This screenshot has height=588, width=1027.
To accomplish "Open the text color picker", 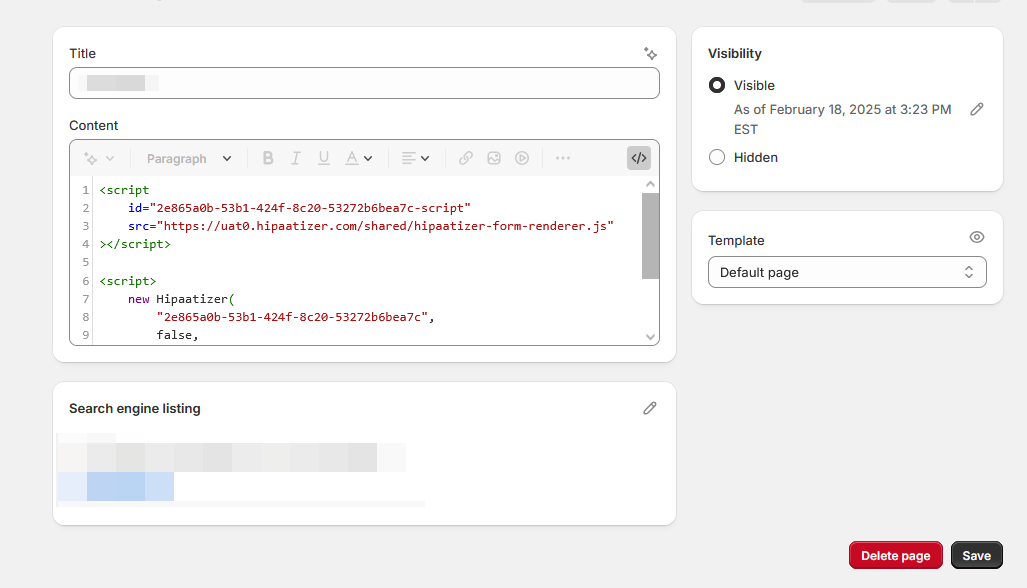I will tap(359, 158).
